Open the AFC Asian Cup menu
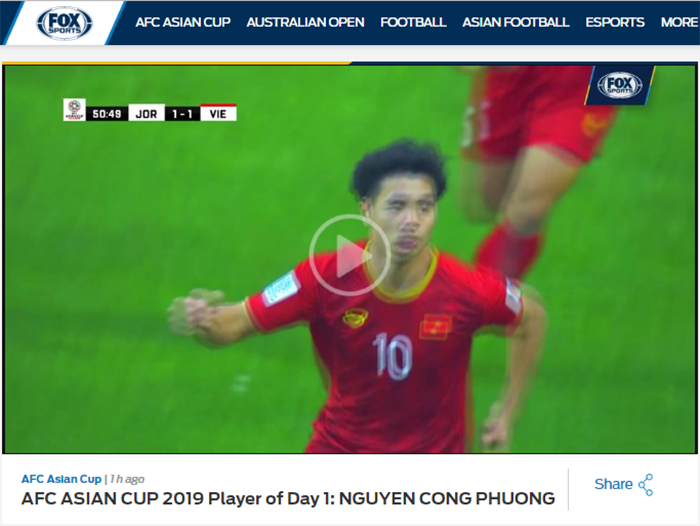Viewport: 700px width, 526px height. pyautogui.click(x=183, y=22)
